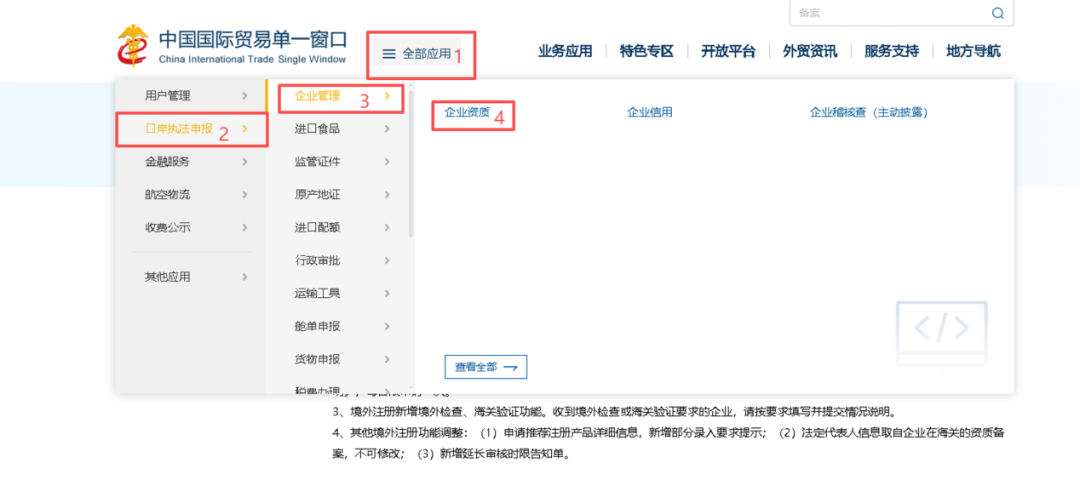Expand the 用户管理 submenu arrow

click(x=245, y=96)
